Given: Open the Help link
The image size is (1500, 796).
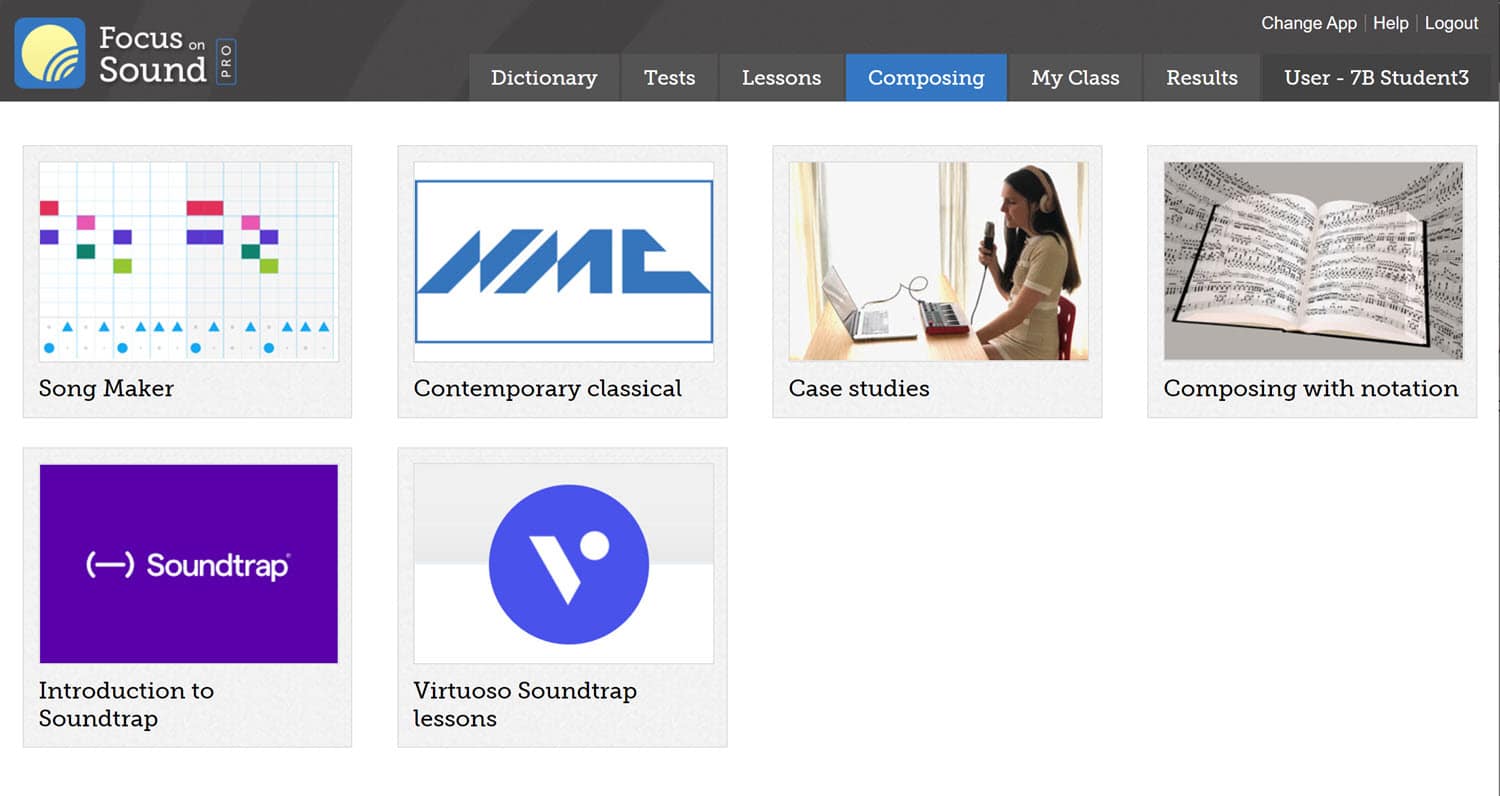Looking at the screenshot, I should coord(1390,23).
